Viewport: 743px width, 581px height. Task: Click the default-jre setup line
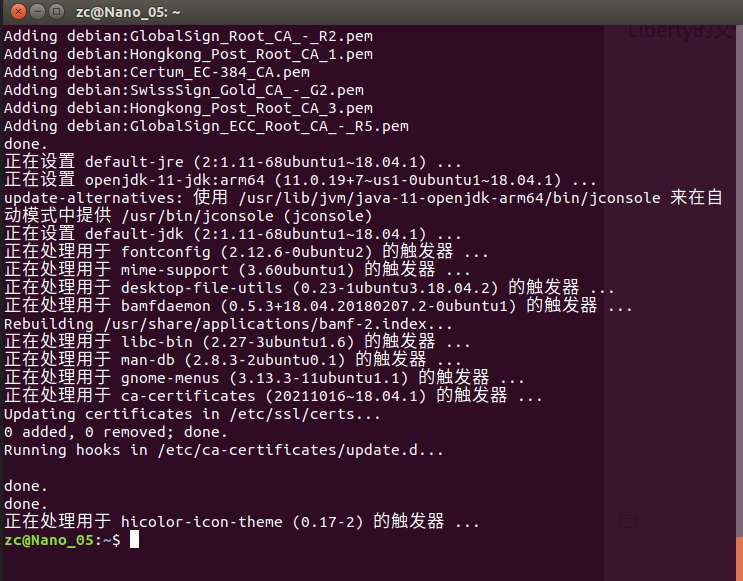(x=233, y=162)
